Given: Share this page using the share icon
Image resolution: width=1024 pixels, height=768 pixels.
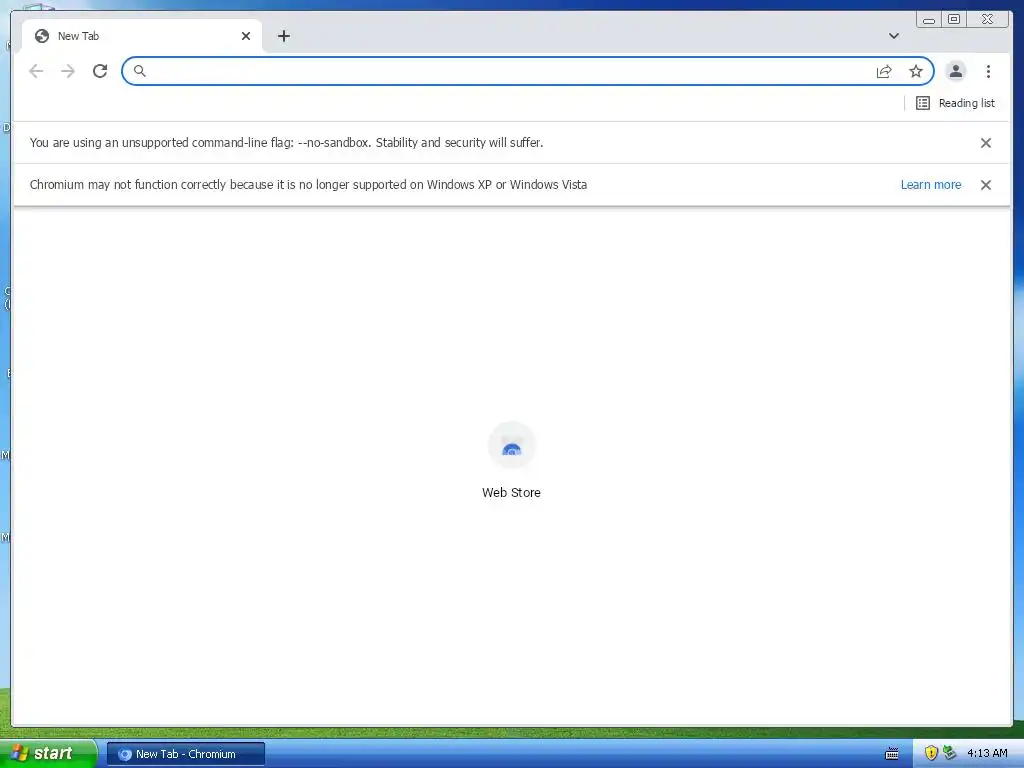Looking at the screenshot, I should click(x=884, y=71).
